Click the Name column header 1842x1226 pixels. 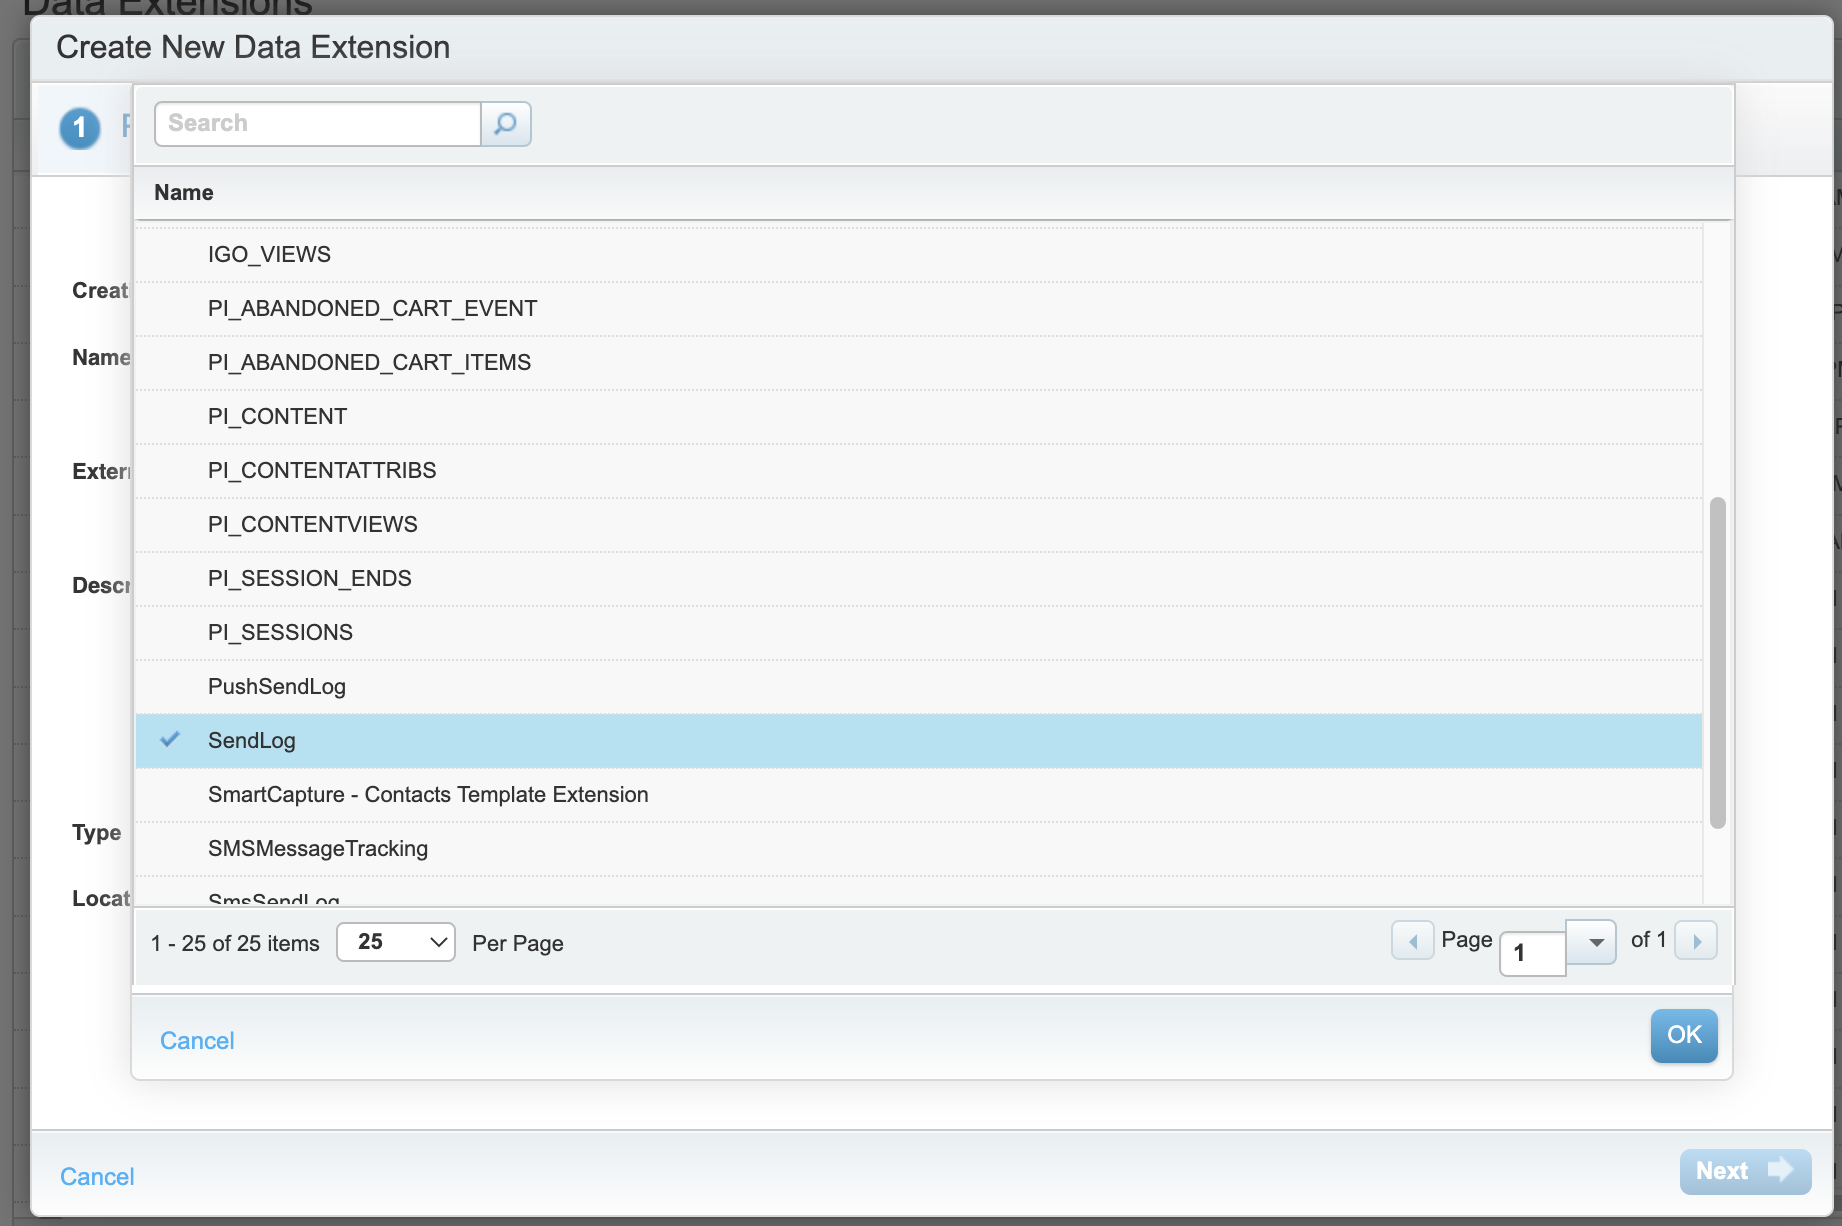pos(184,192)
